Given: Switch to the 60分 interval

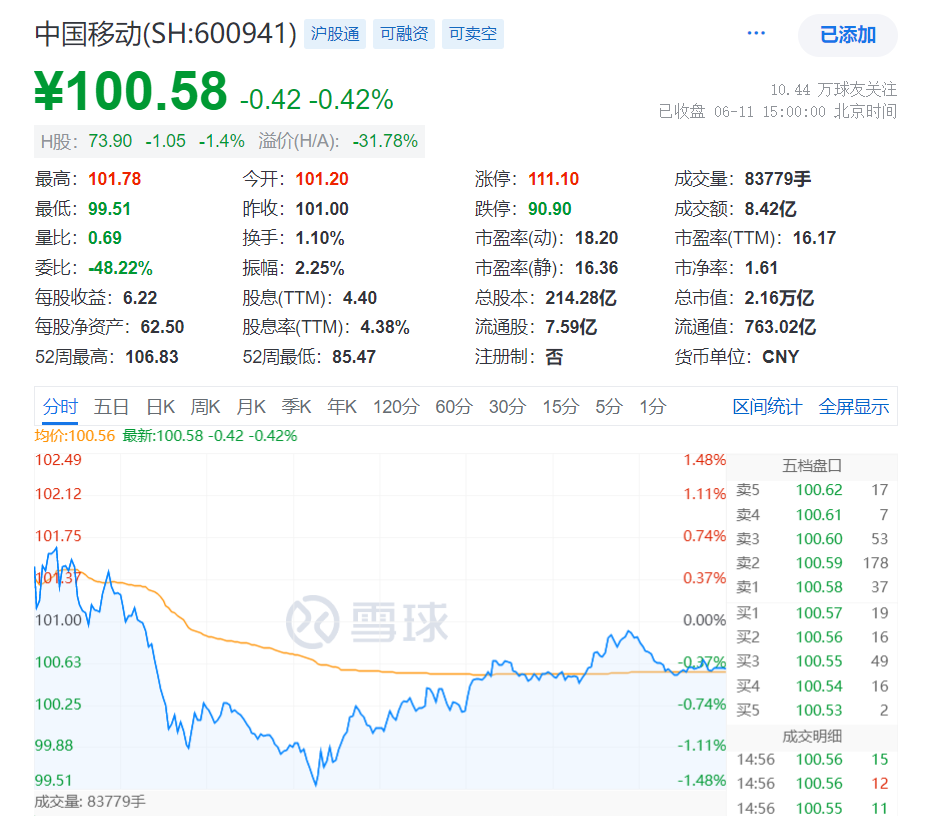Looking at the screenshot, I should pyautogui.click(x=454, y=407).
